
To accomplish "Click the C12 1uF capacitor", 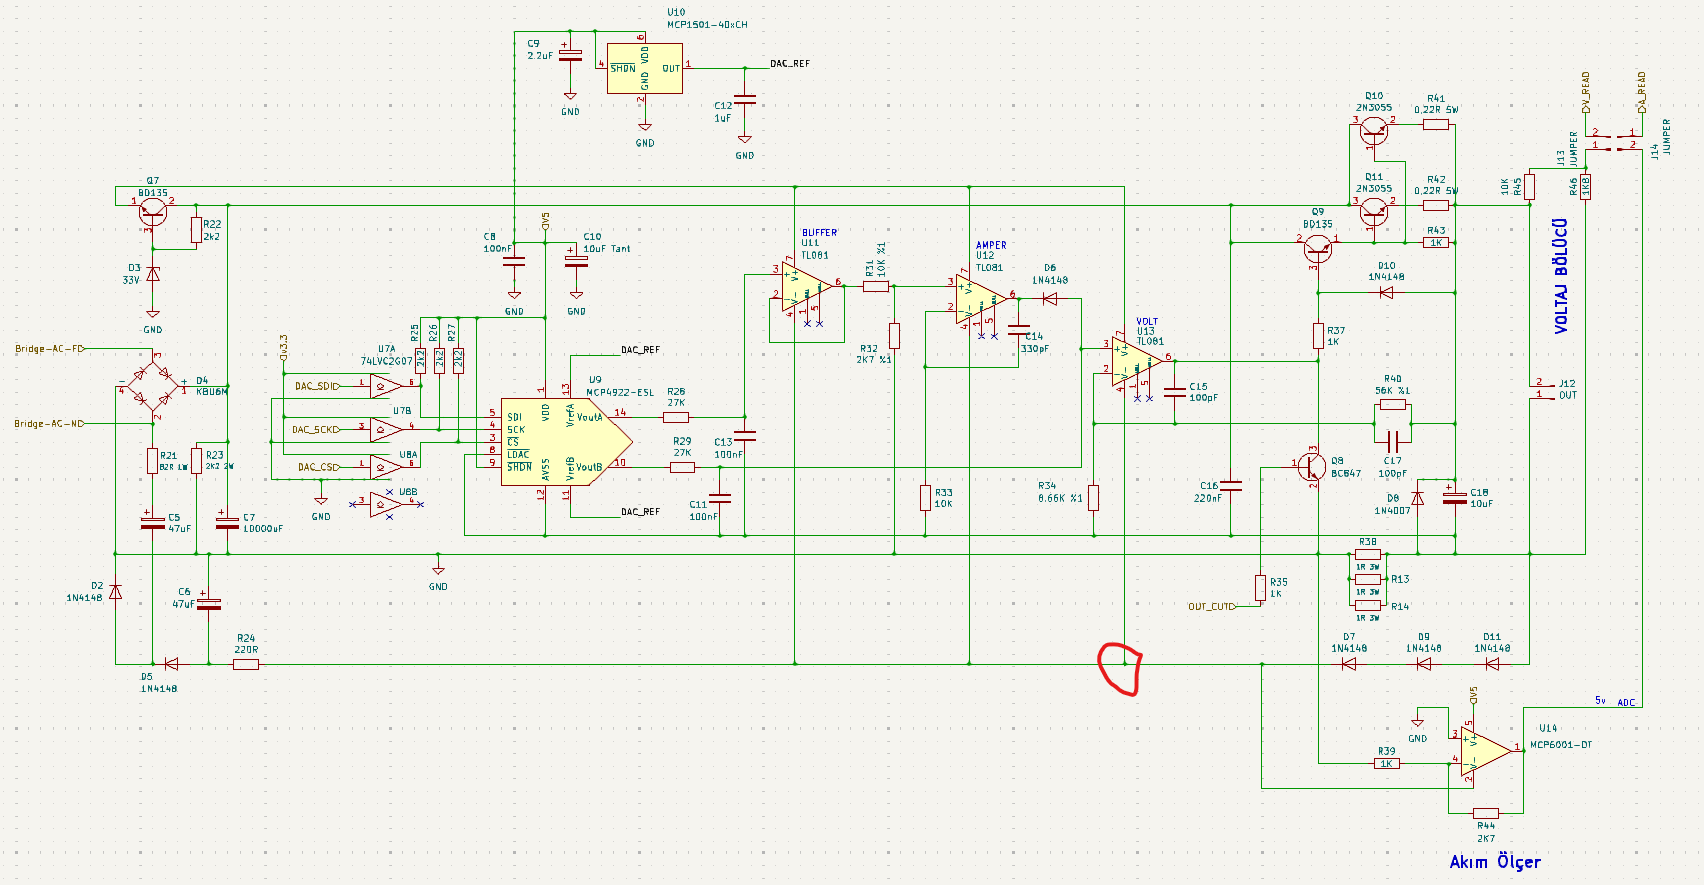I will tap(745, 99).
